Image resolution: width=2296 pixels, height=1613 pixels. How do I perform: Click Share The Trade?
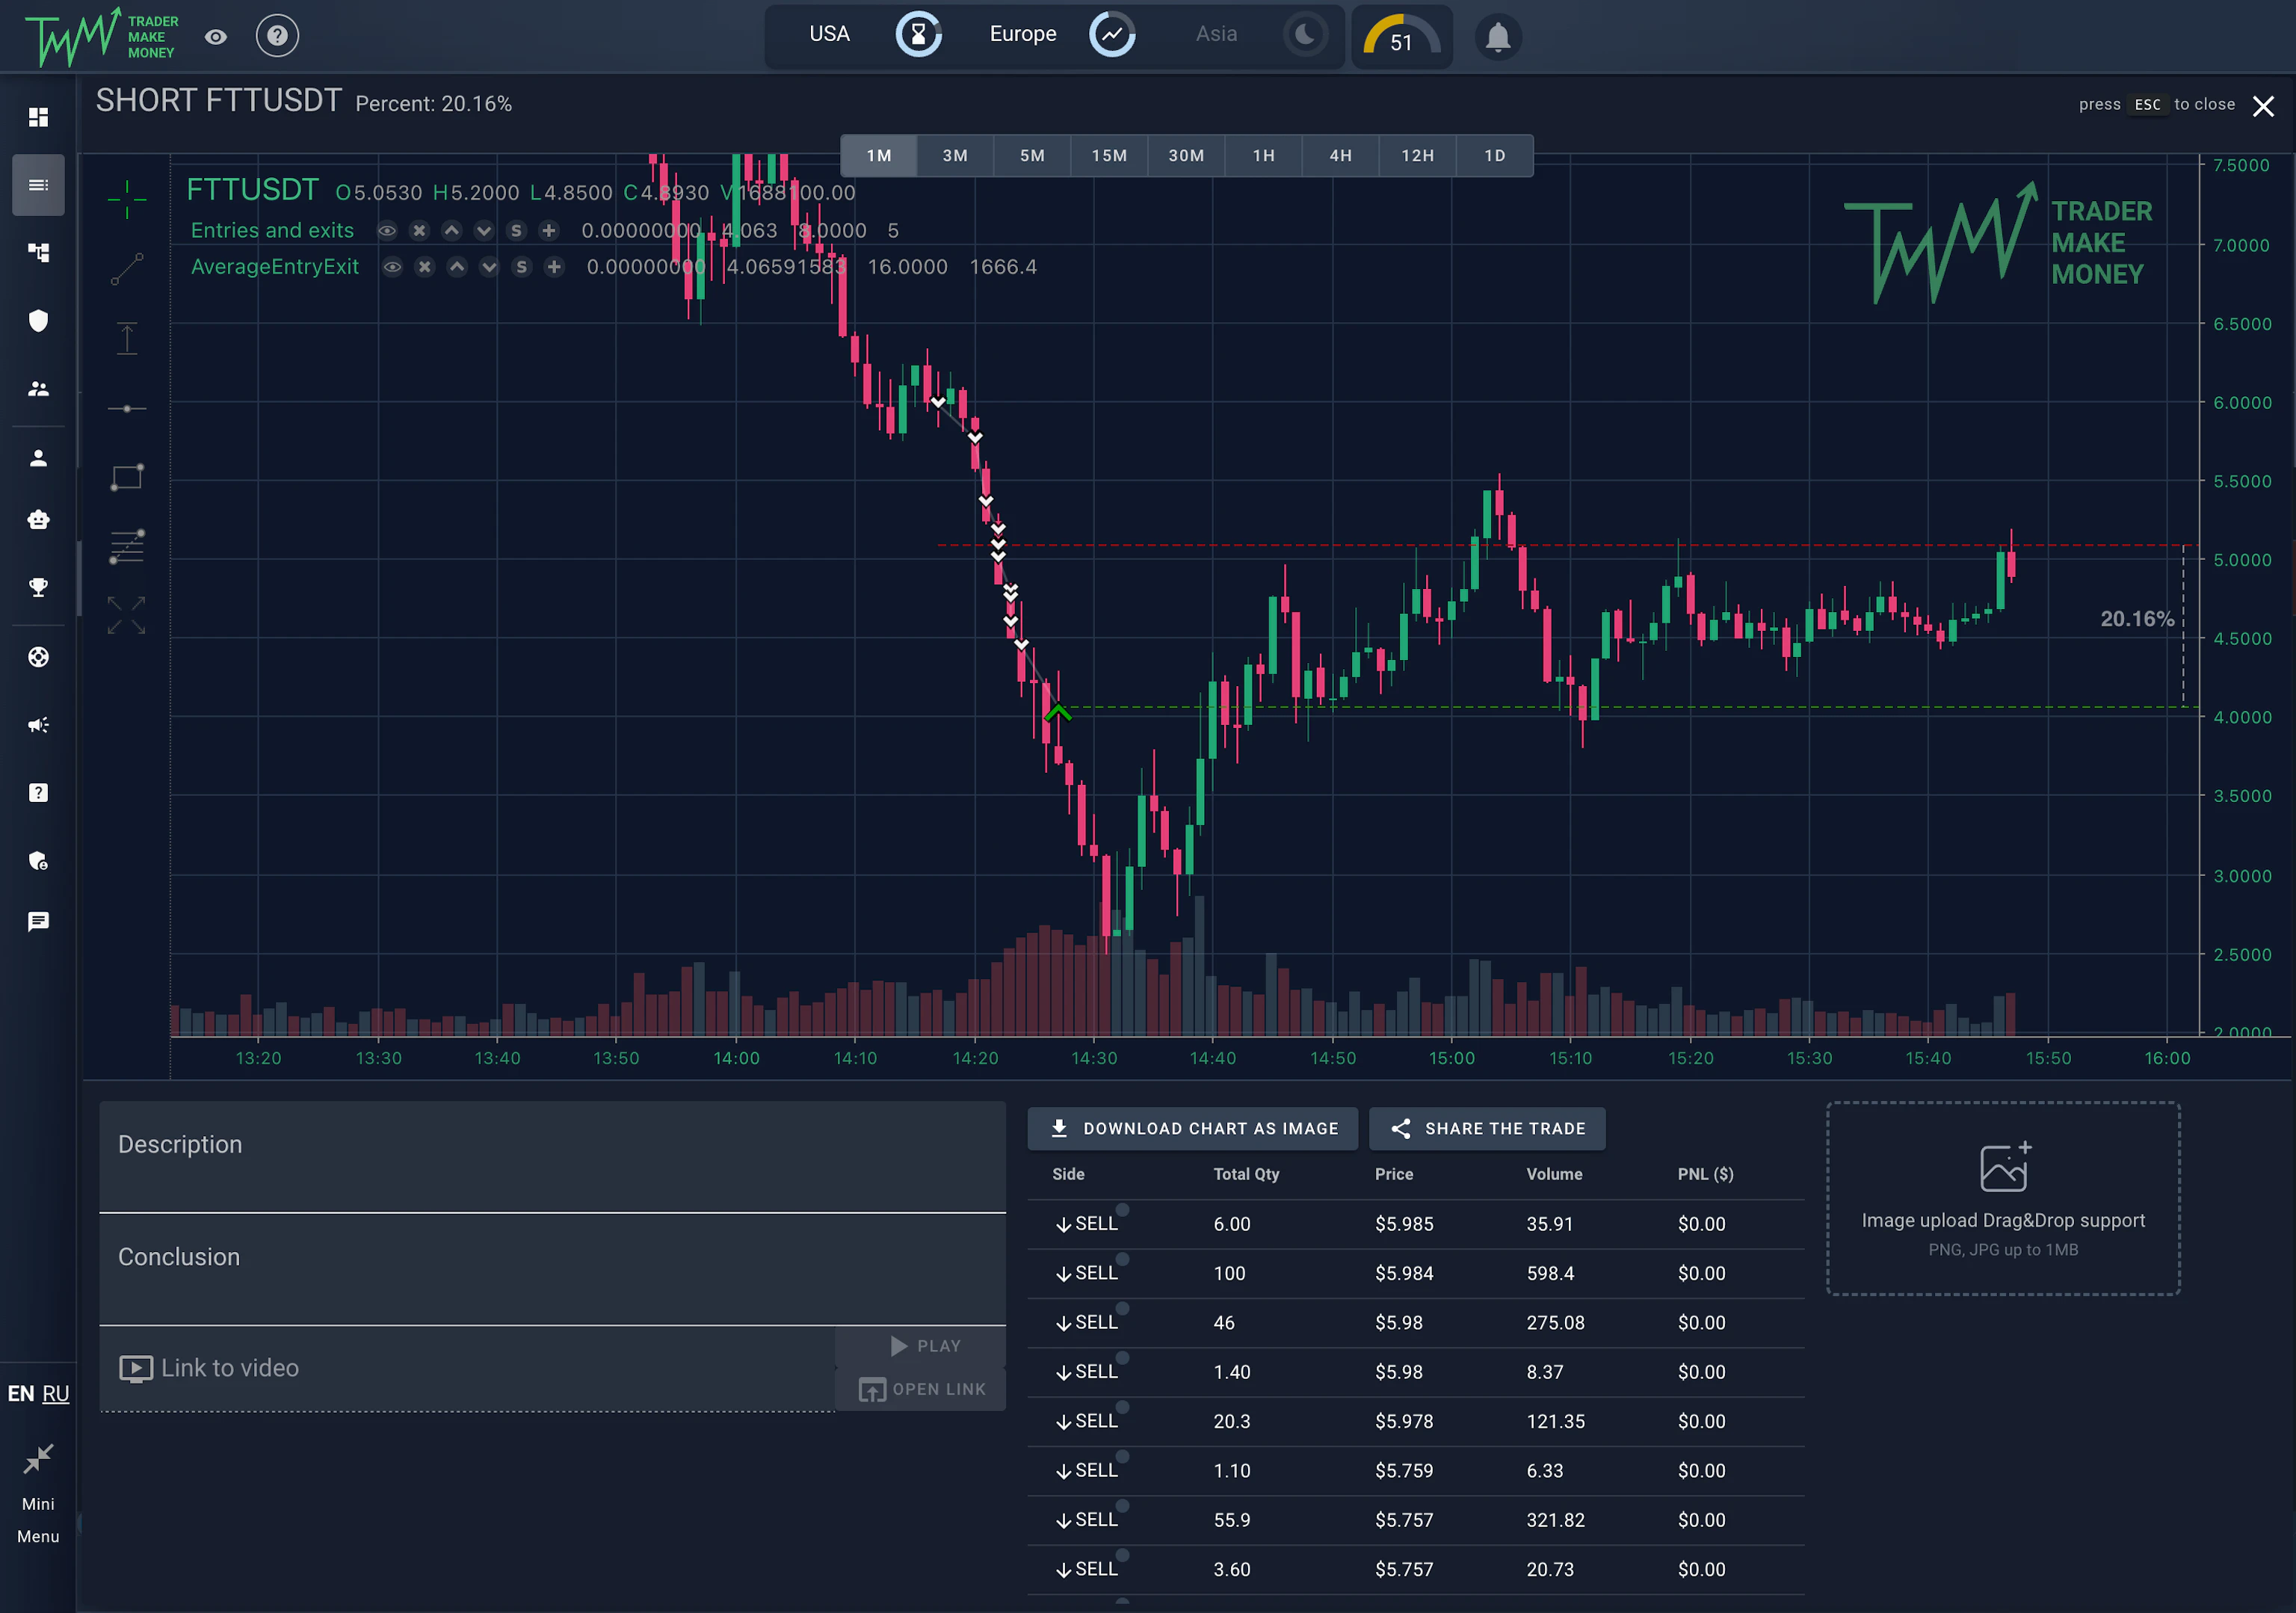click(1487, 1128)
